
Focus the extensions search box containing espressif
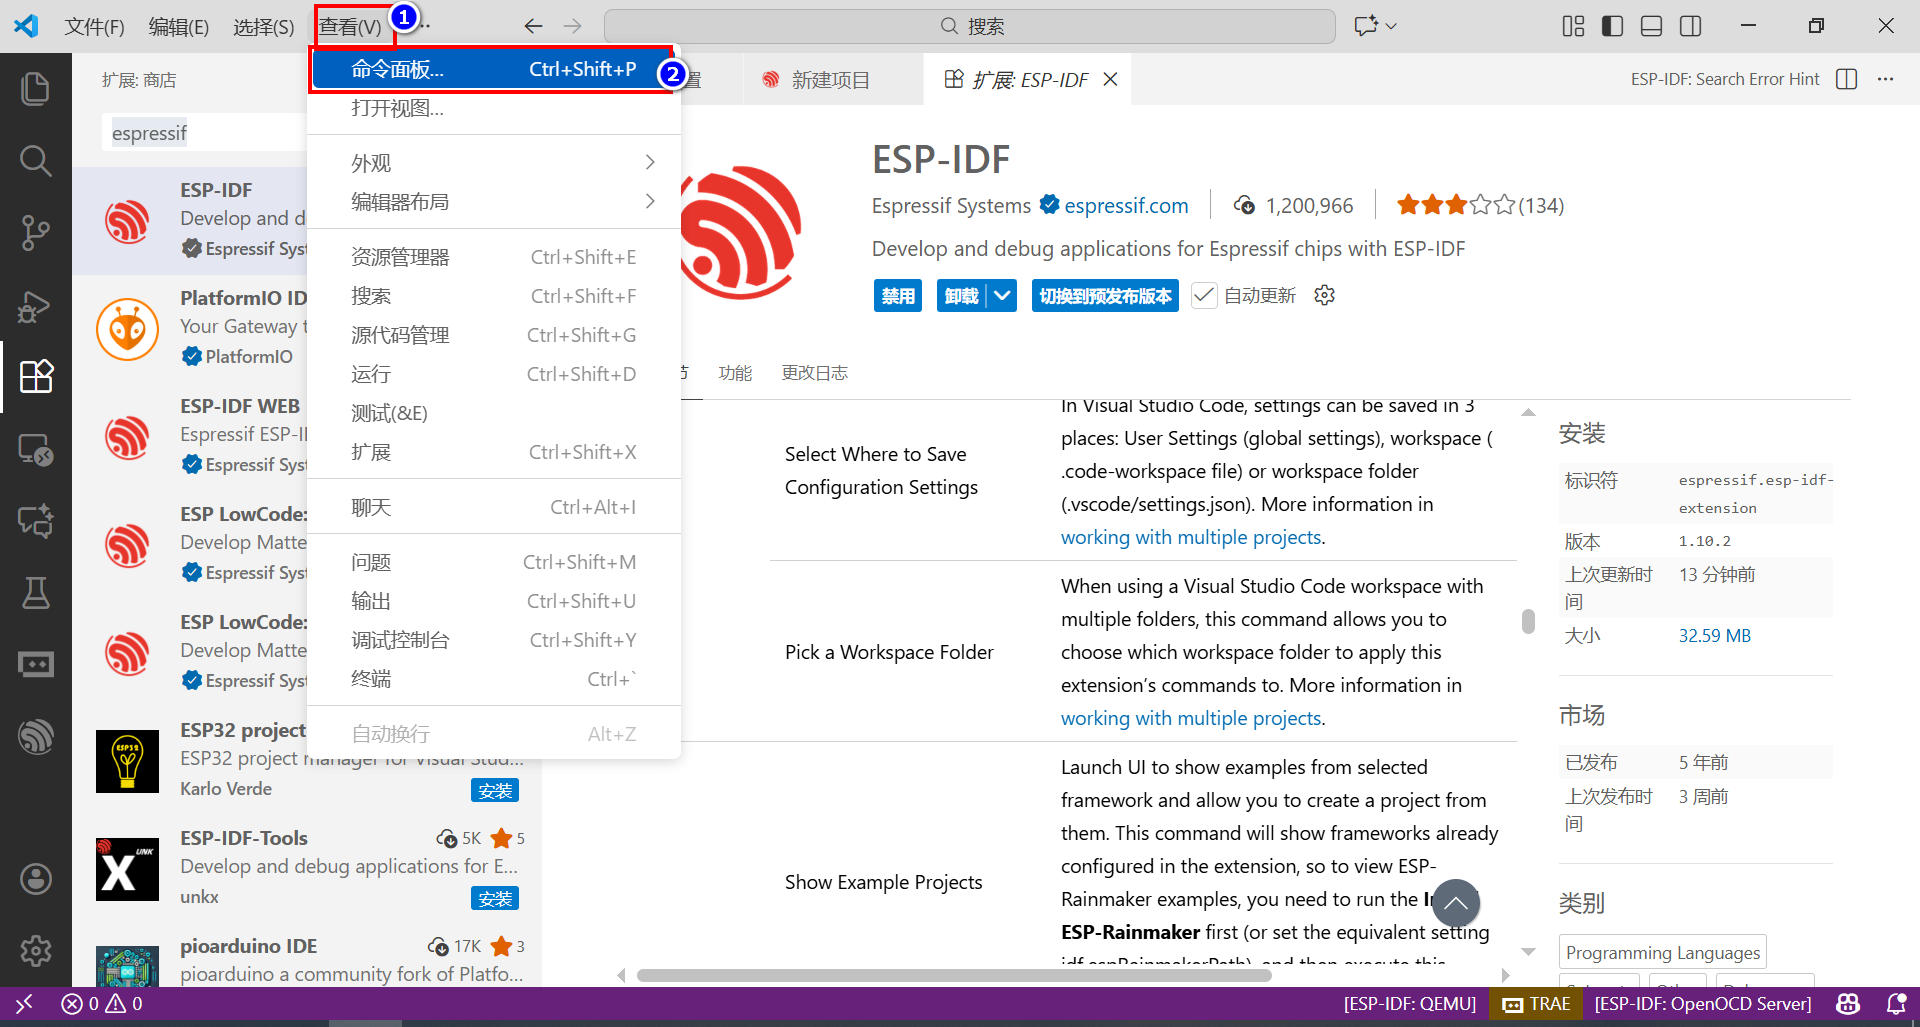tap(205, 133)
